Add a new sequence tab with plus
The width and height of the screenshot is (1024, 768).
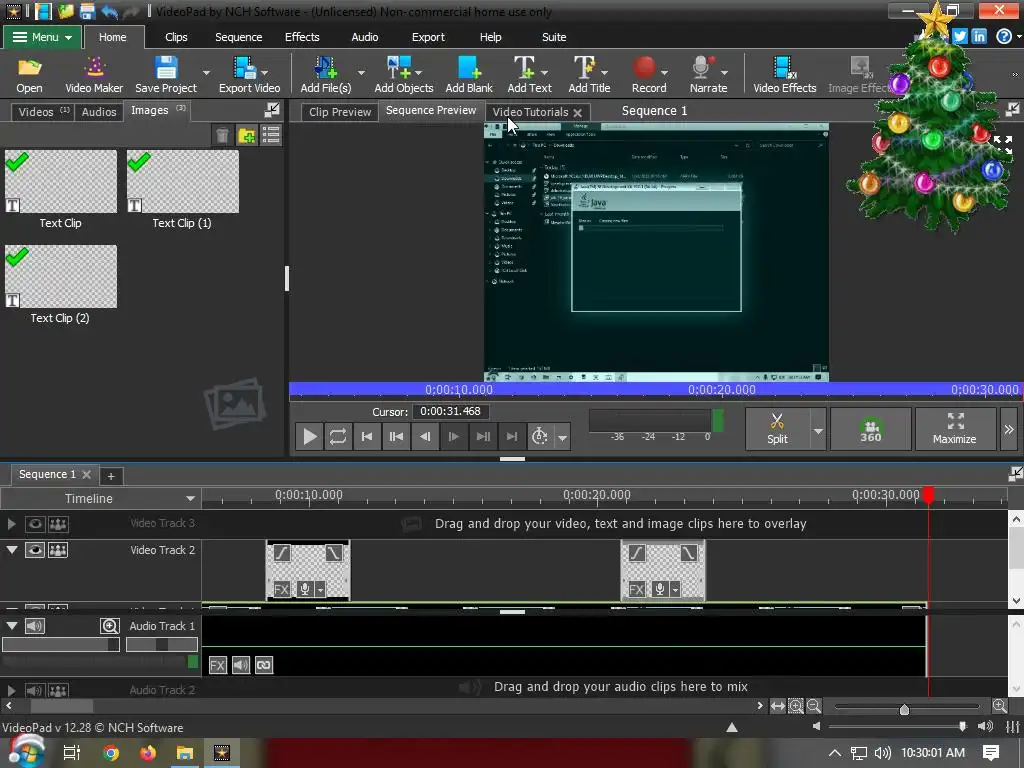point(111,475)
